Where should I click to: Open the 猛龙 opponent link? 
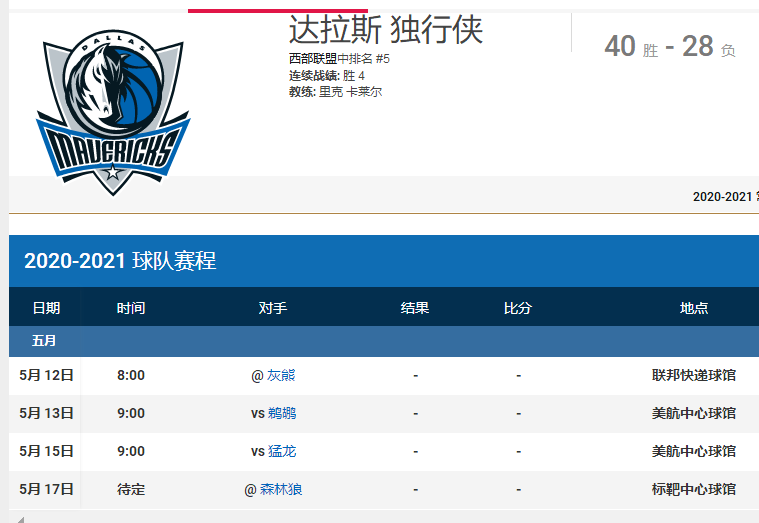click(281, 451)
